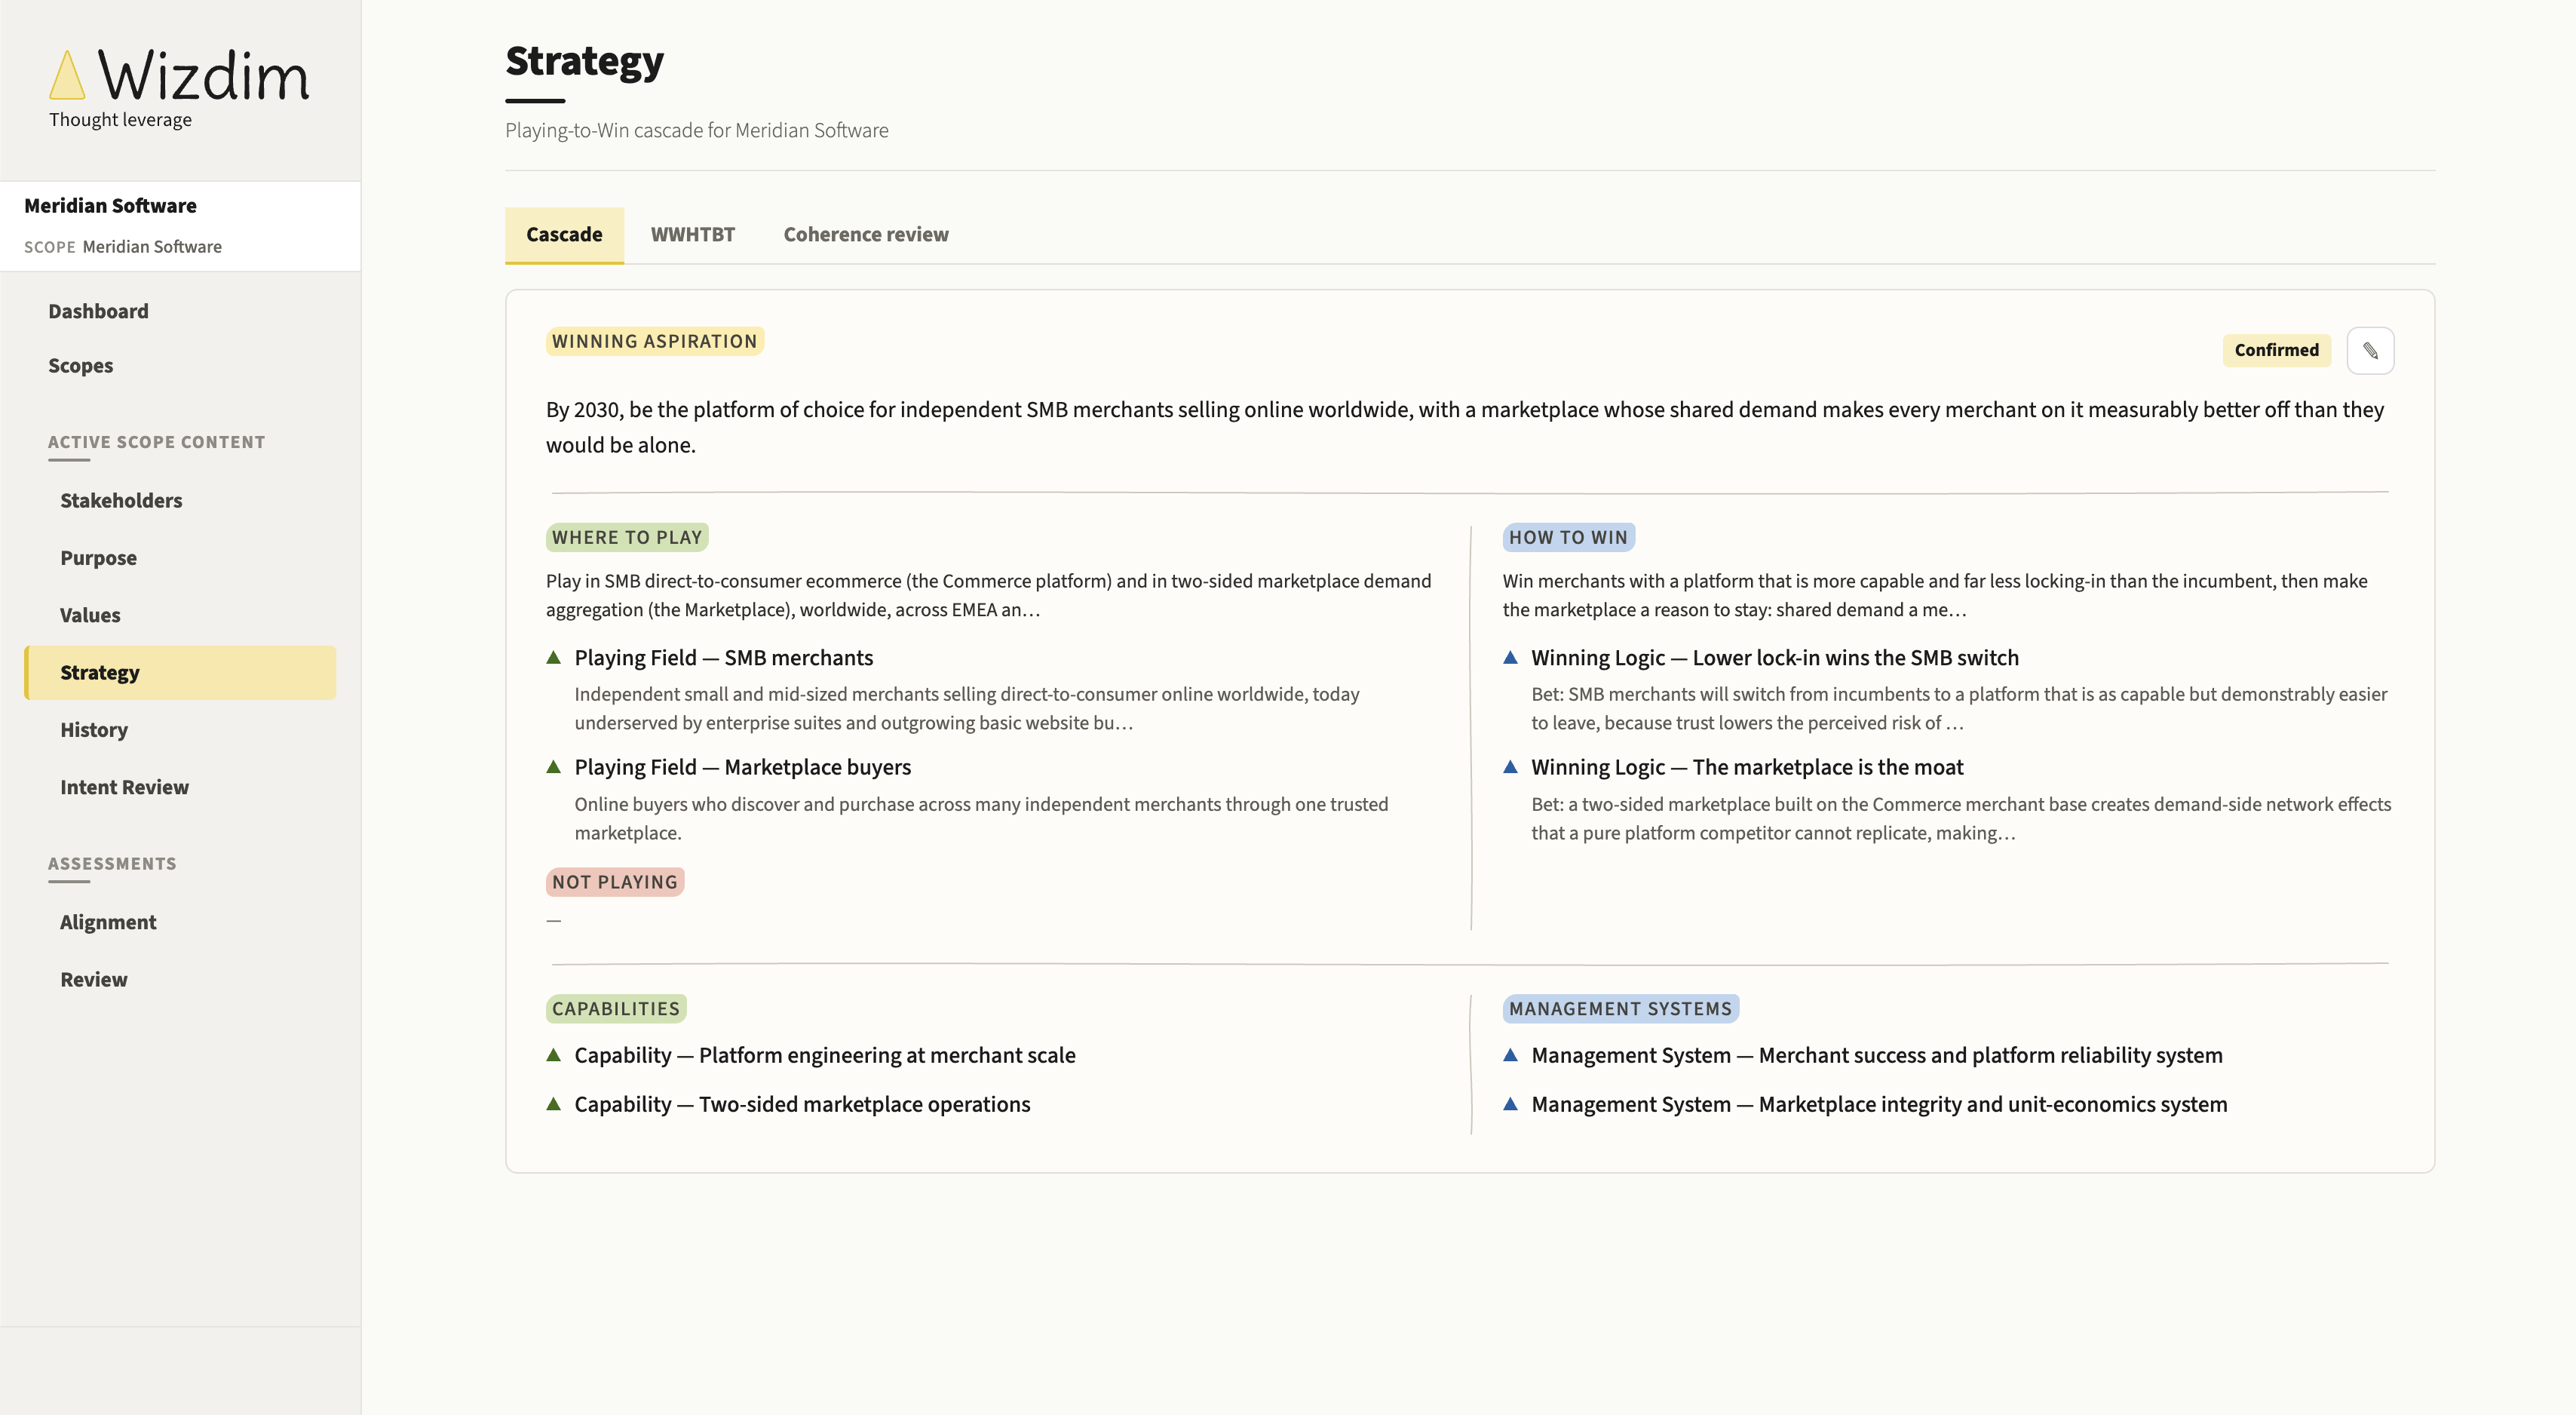Click the How to Win summary starting Win merchants
This screenshot has height=1415, width=2576.
tap(1934, 595)
